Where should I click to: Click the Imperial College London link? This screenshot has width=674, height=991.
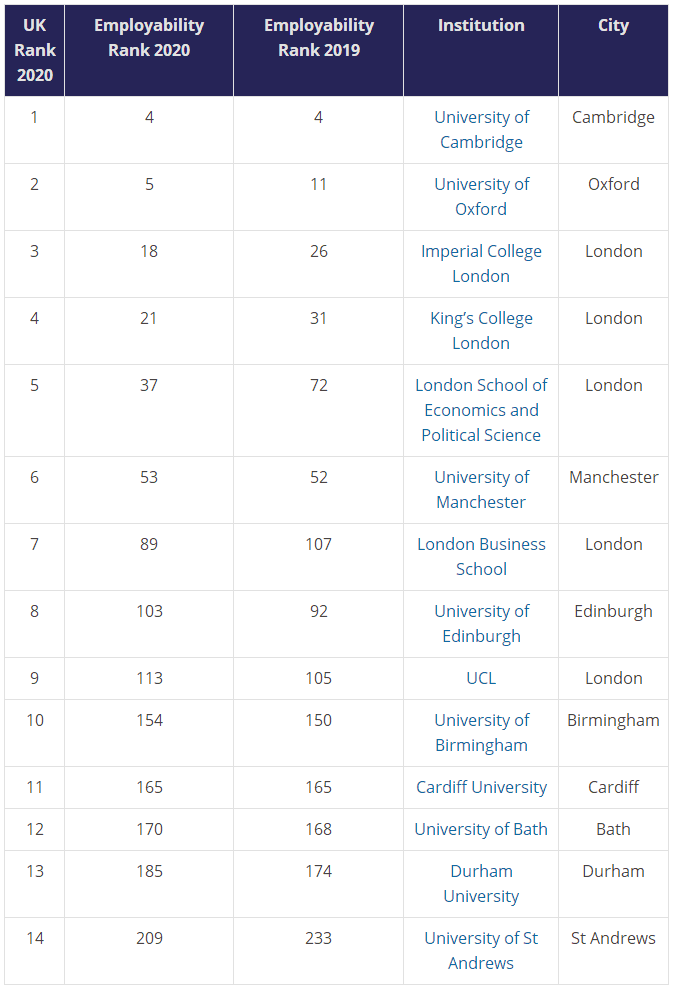[481, 264]
